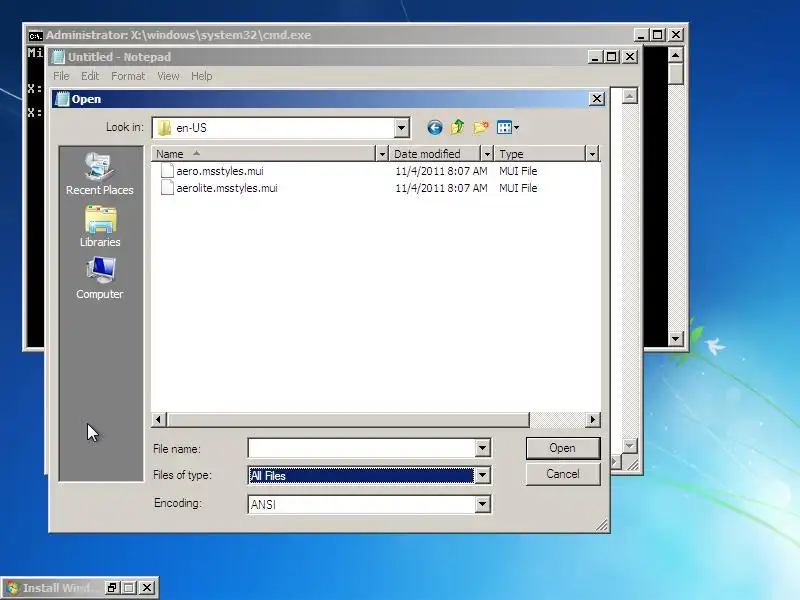This screenshot has width=800, height=600.
Task: Go up one folder level
Action: click(x=458, y=127)
